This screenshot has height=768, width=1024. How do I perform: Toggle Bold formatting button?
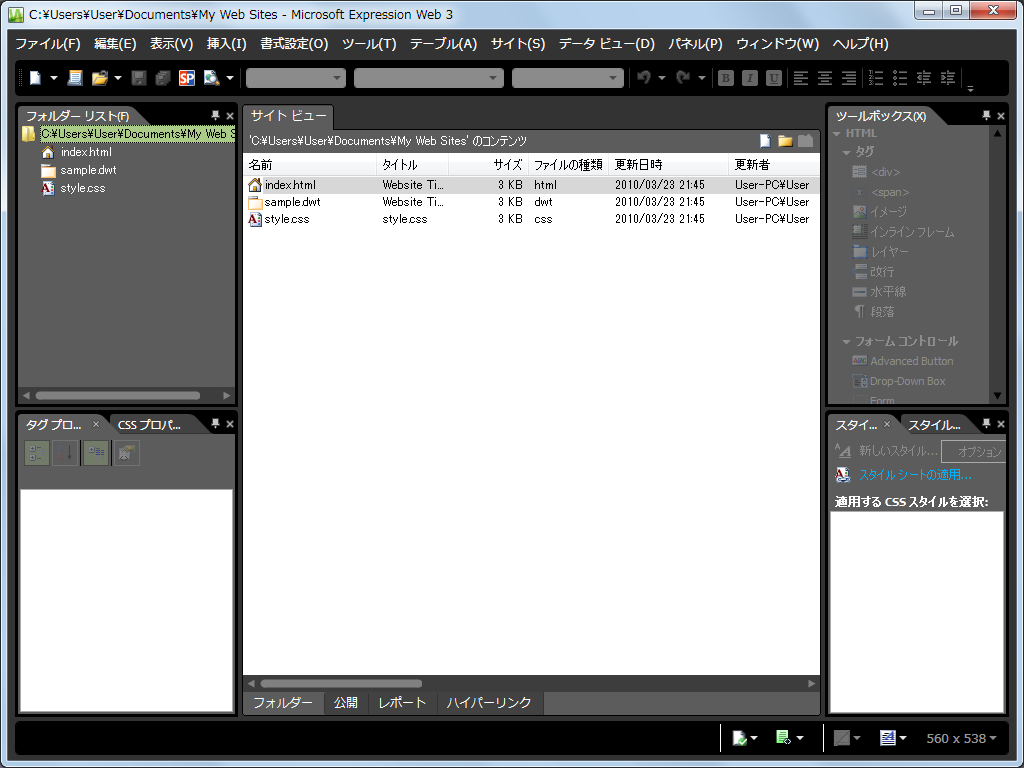tap(726, 78)
